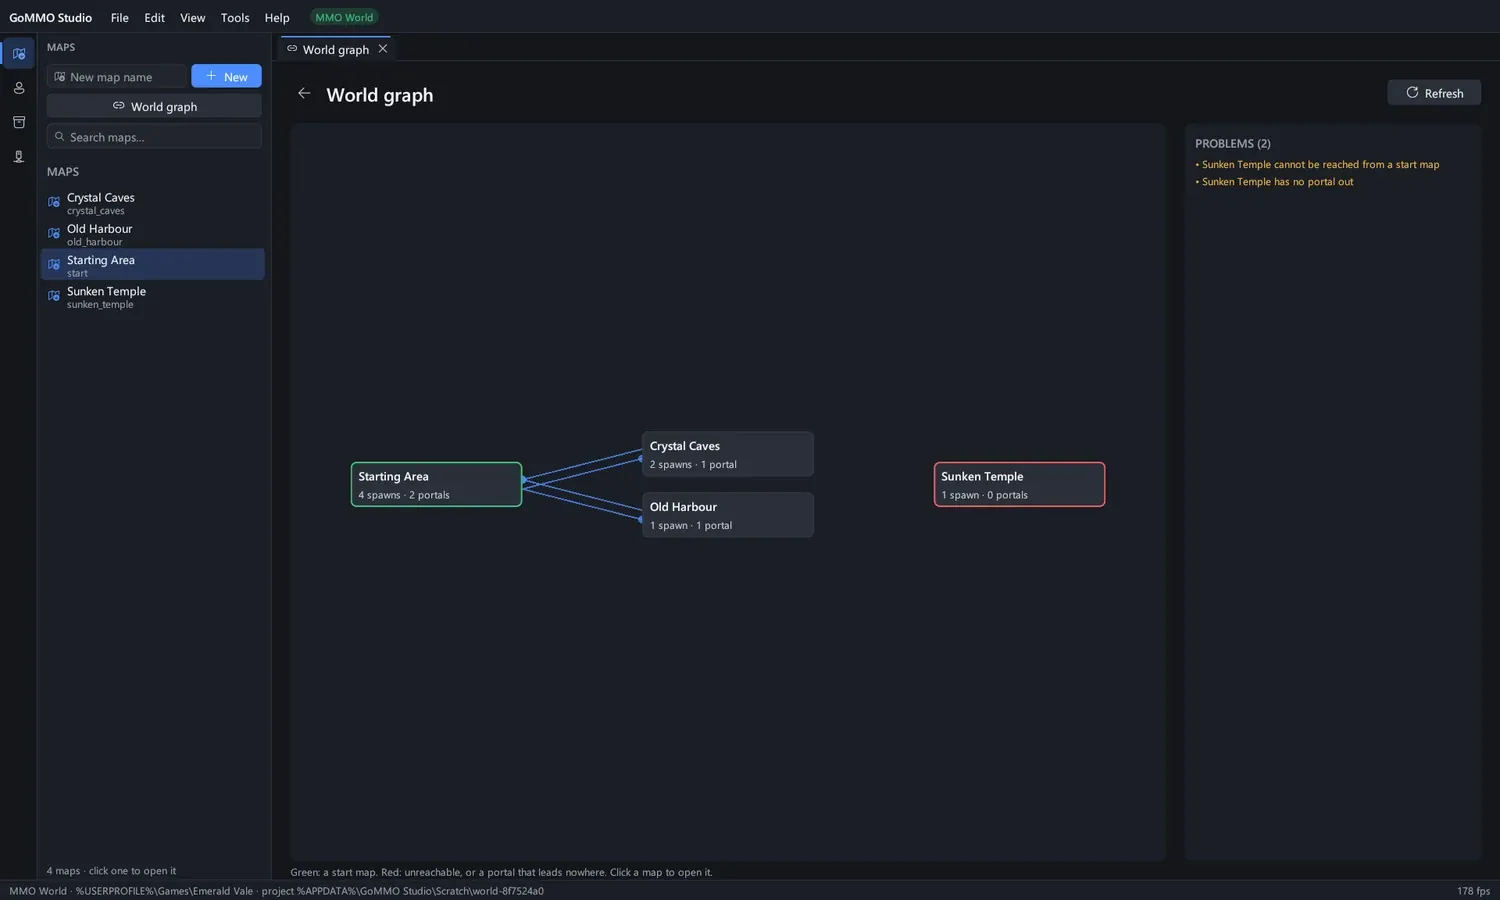Click the World graph sidebar button

[x=154, y=106]
